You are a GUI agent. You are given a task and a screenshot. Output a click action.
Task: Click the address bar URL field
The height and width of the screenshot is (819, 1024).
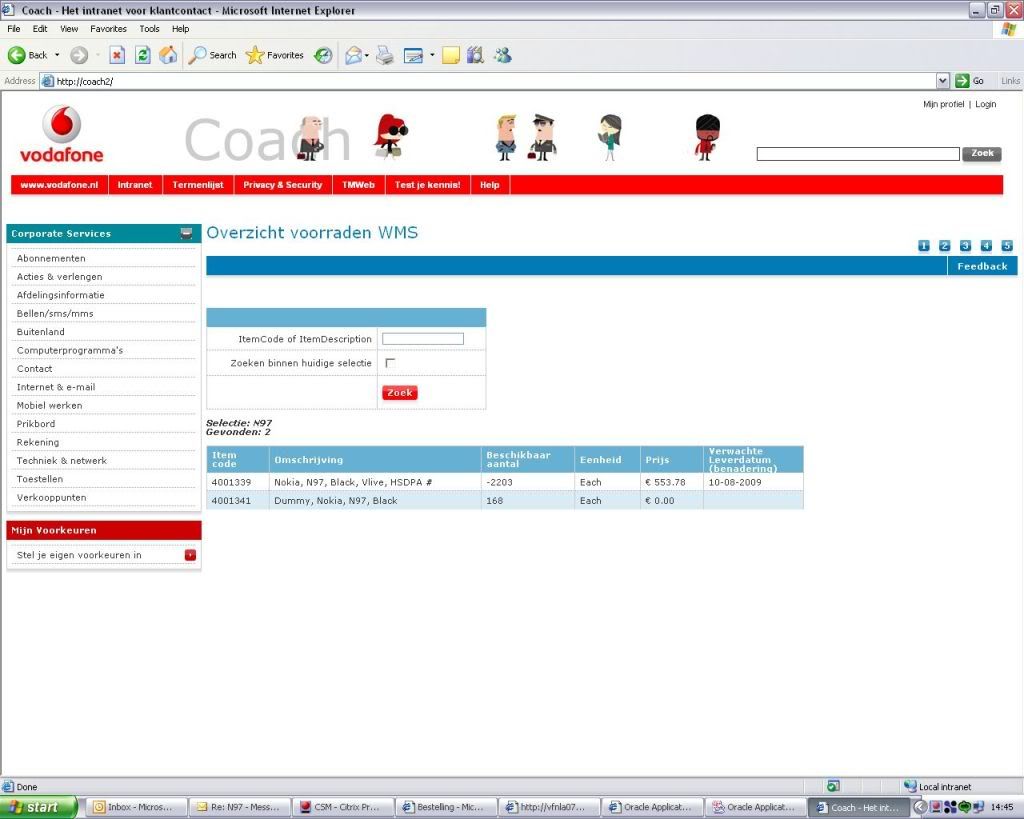tap(490, 81)
